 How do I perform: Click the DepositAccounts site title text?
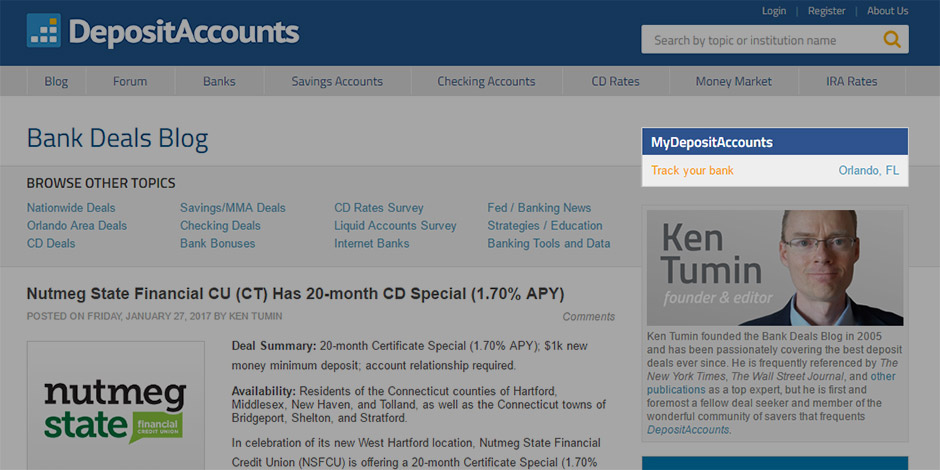(x=183, y=31)
